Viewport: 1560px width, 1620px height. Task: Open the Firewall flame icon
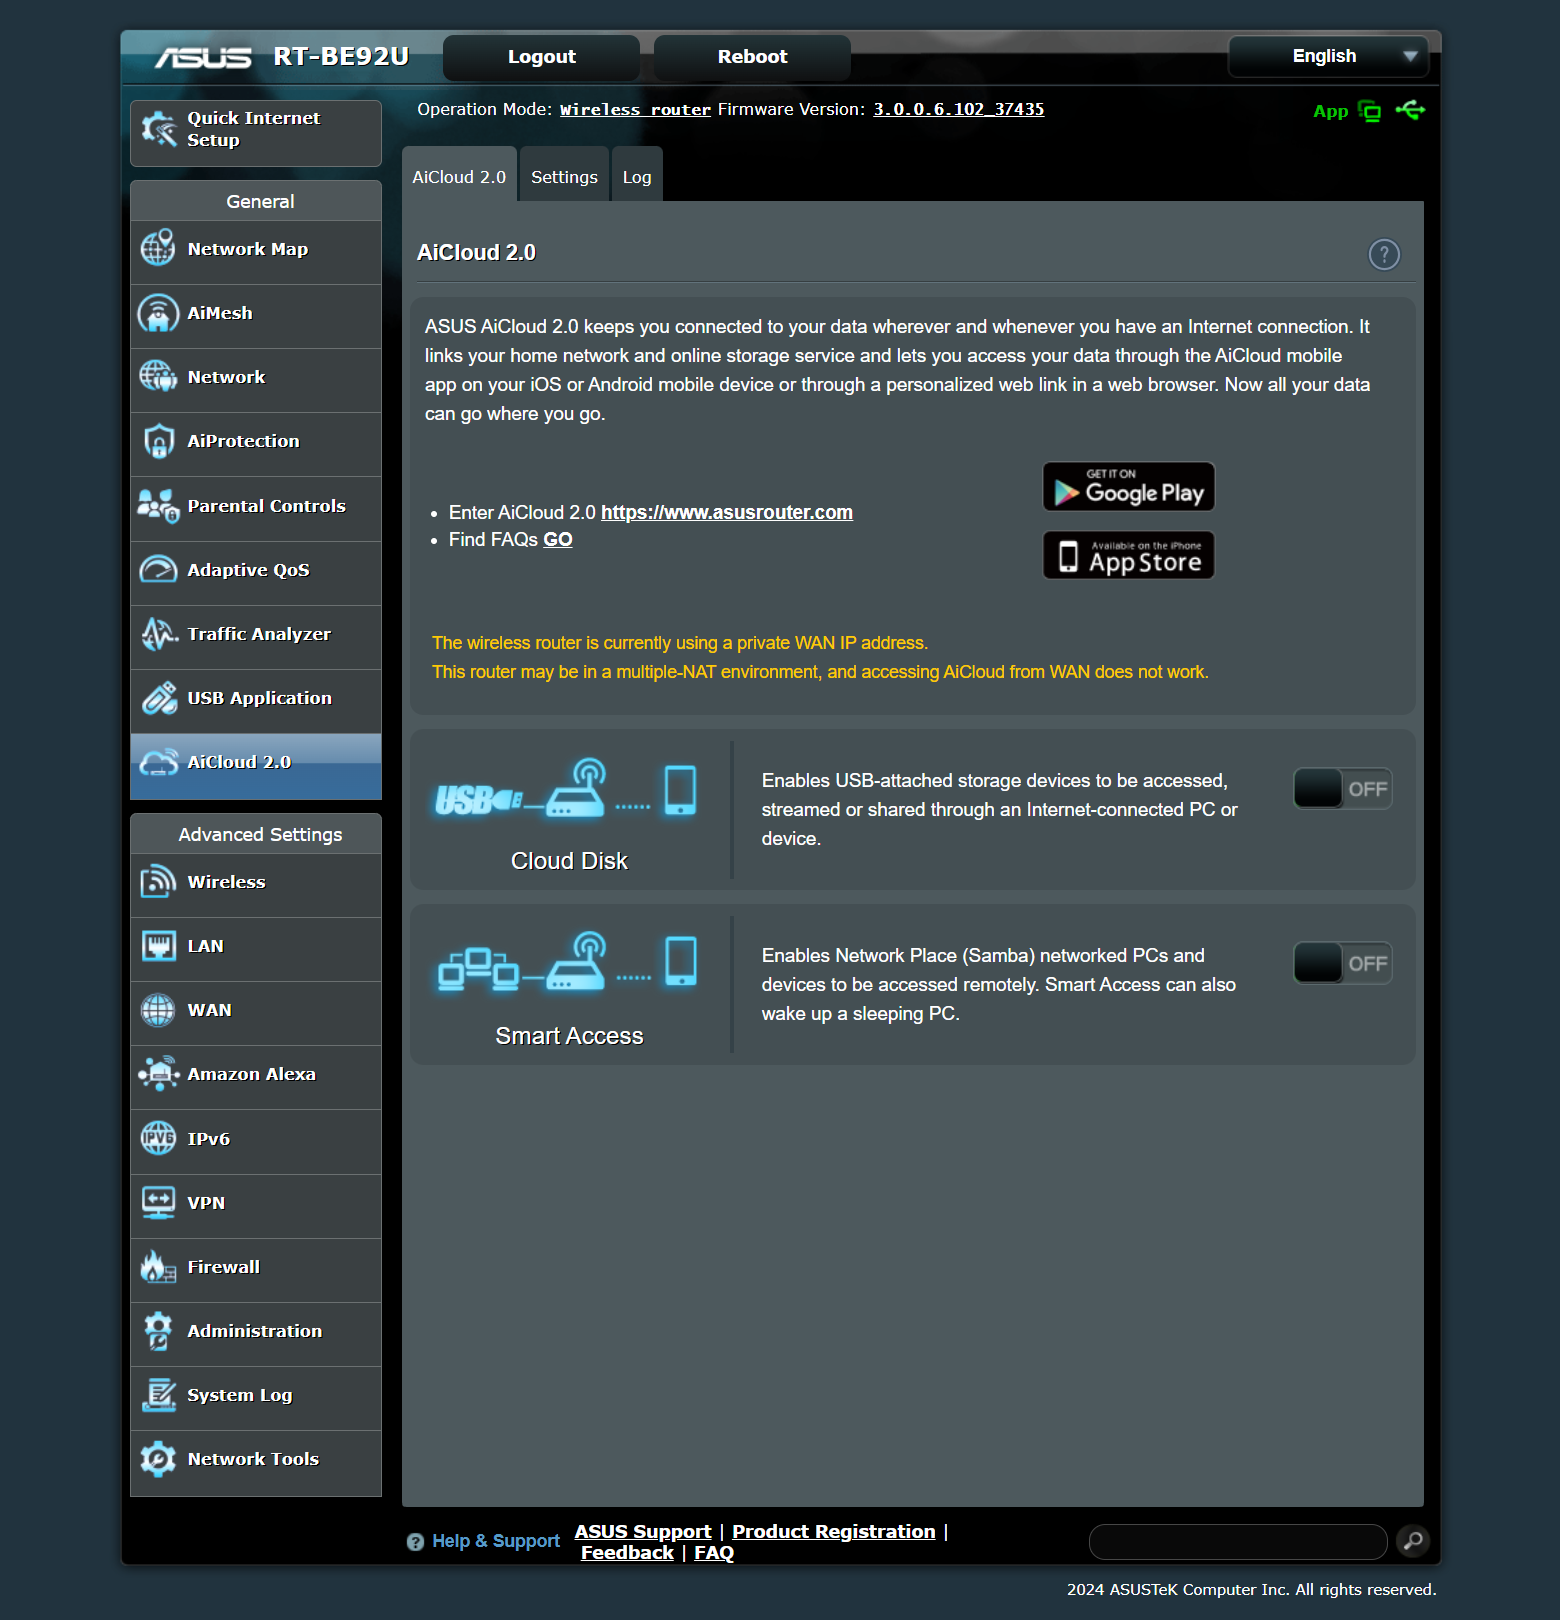(x=158, y=1267)
